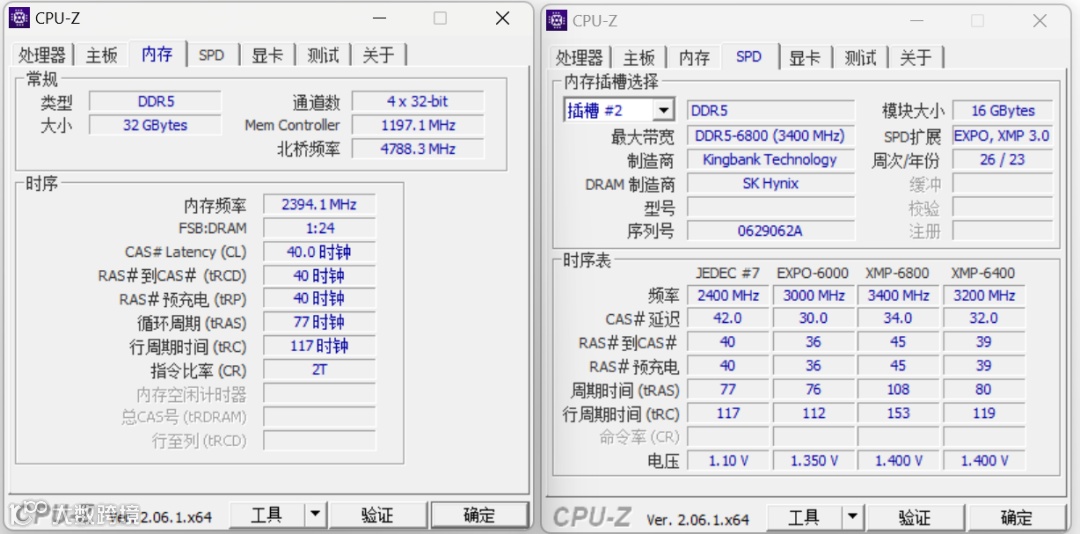Open 关于 tab in left CPU-Z window
1080x534 pixels.
(x=378, y=55)
